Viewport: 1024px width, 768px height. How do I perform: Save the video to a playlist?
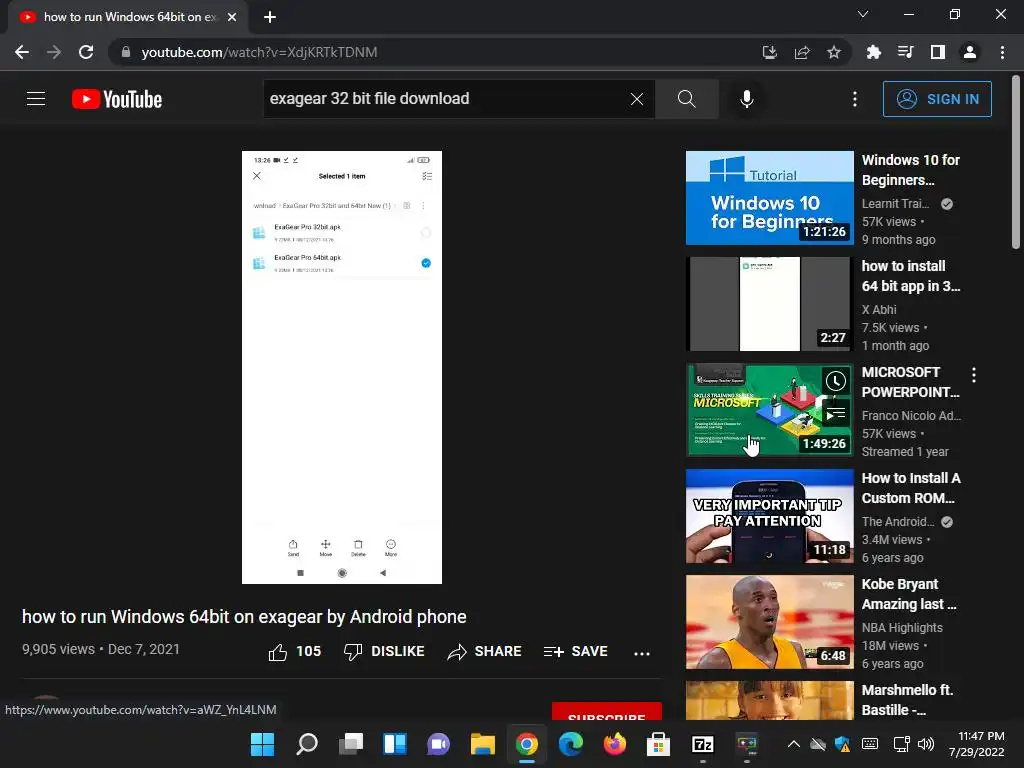pos(575,651)
